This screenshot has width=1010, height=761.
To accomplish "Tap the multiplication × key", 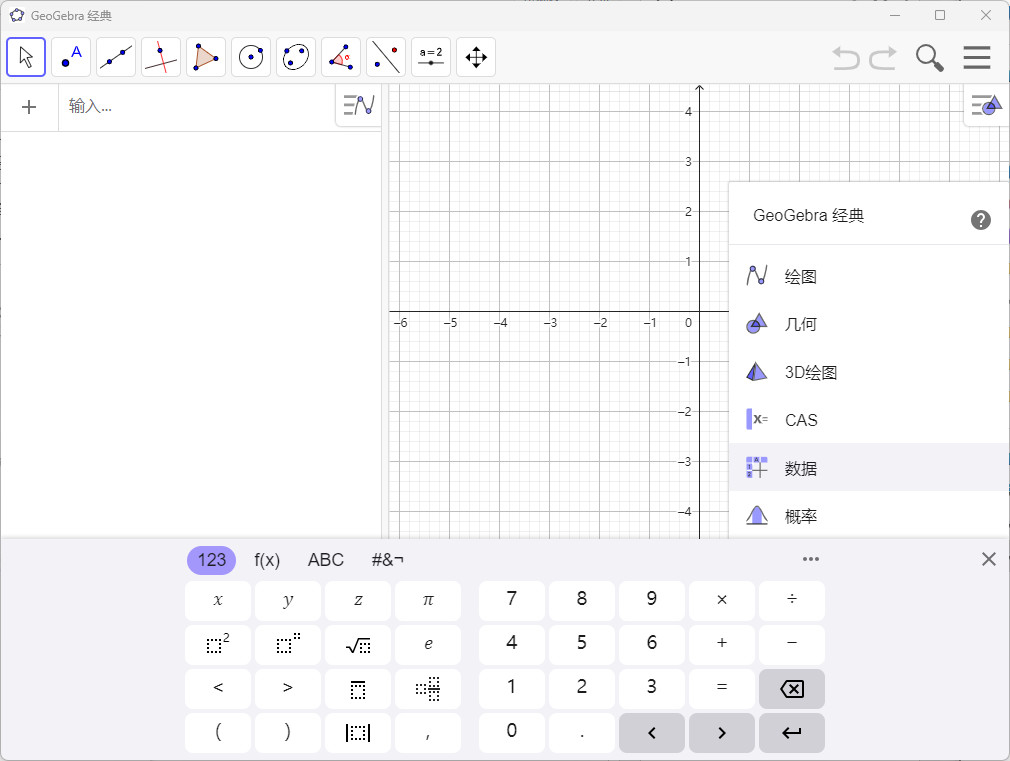I will (722, 601).
